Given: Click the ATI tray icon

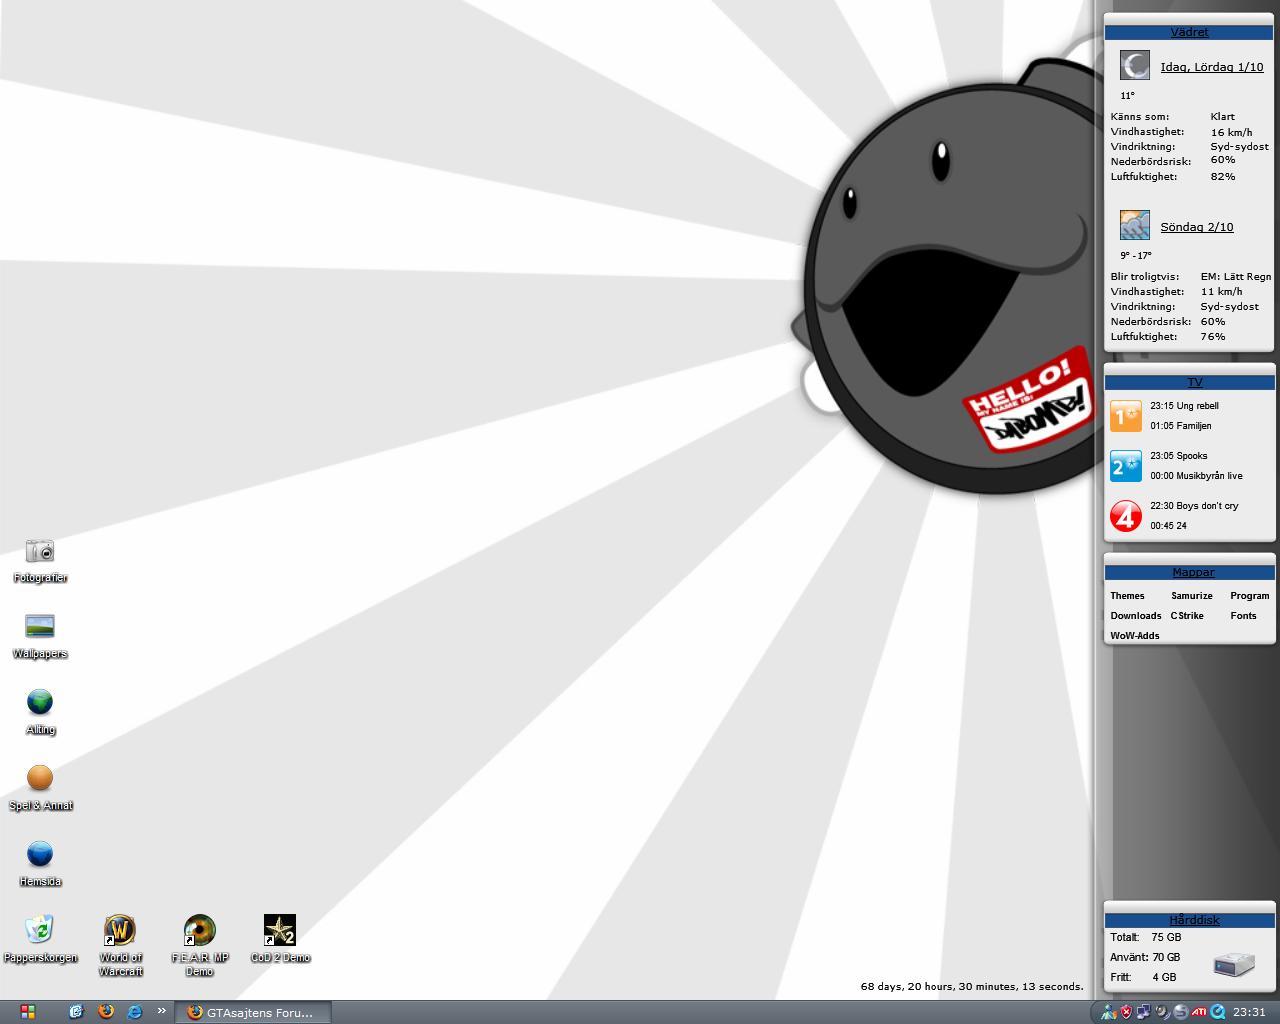Looking at the screenshot, I should tap(1199, 1012).
